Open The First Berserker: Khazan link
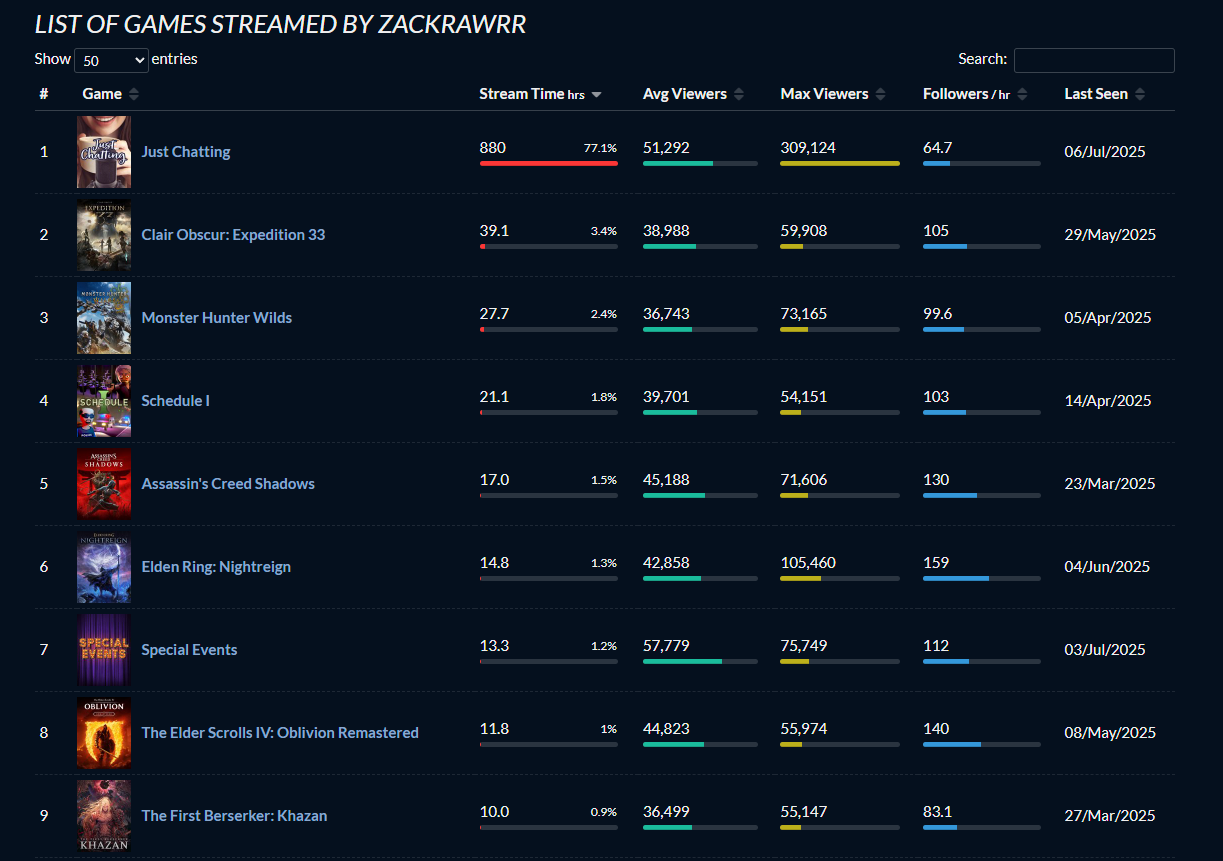This screenshot has width=1223, height=861. (234, 816)
